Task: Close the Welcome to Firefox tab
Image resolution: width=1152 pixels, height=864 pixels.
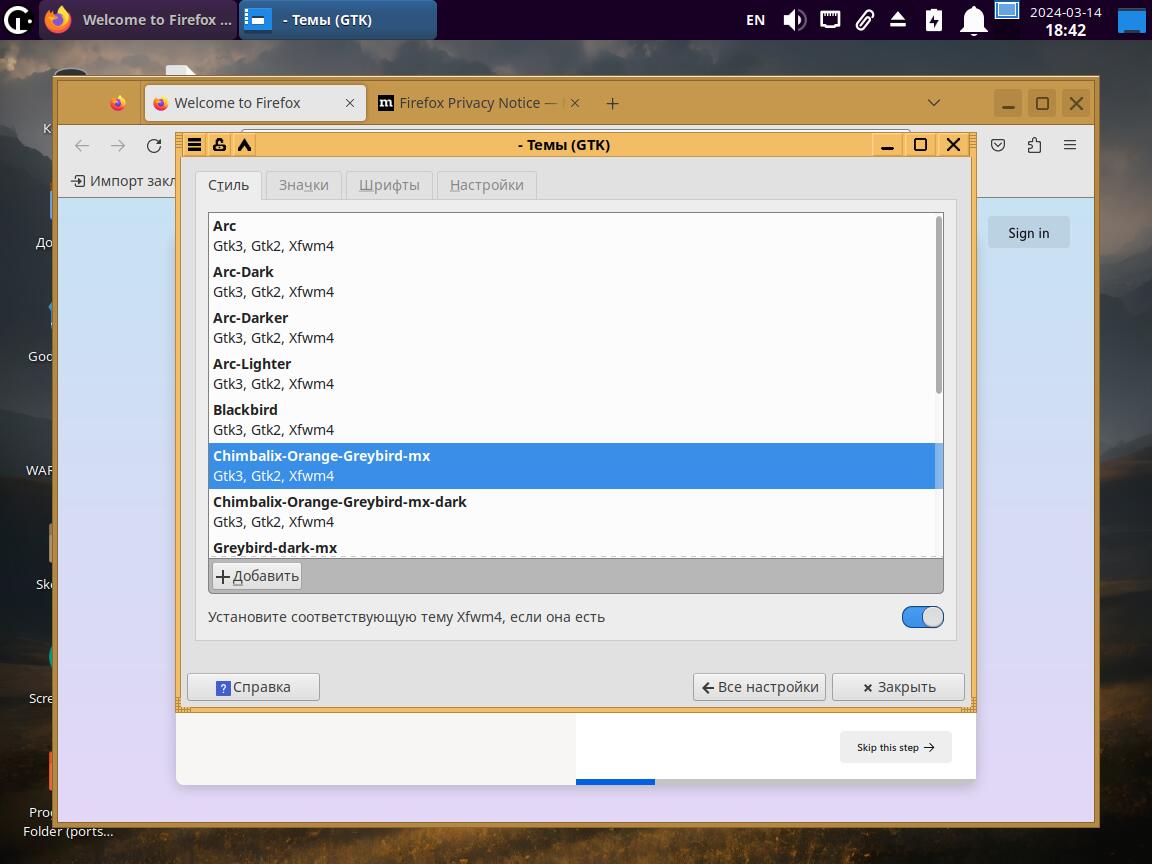Action: [350, 104]
